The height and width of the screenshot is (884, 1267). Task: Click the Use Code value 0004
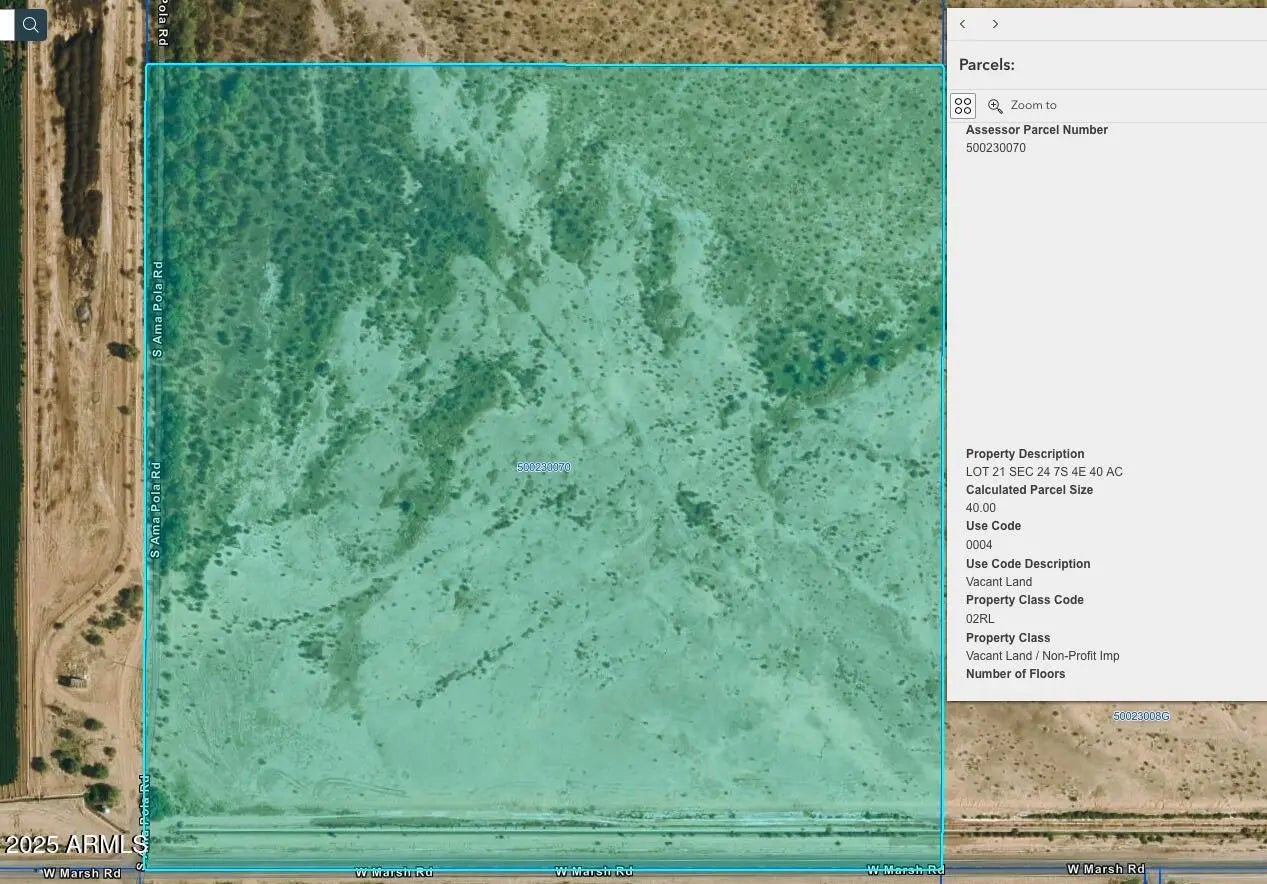coord(979,545)
